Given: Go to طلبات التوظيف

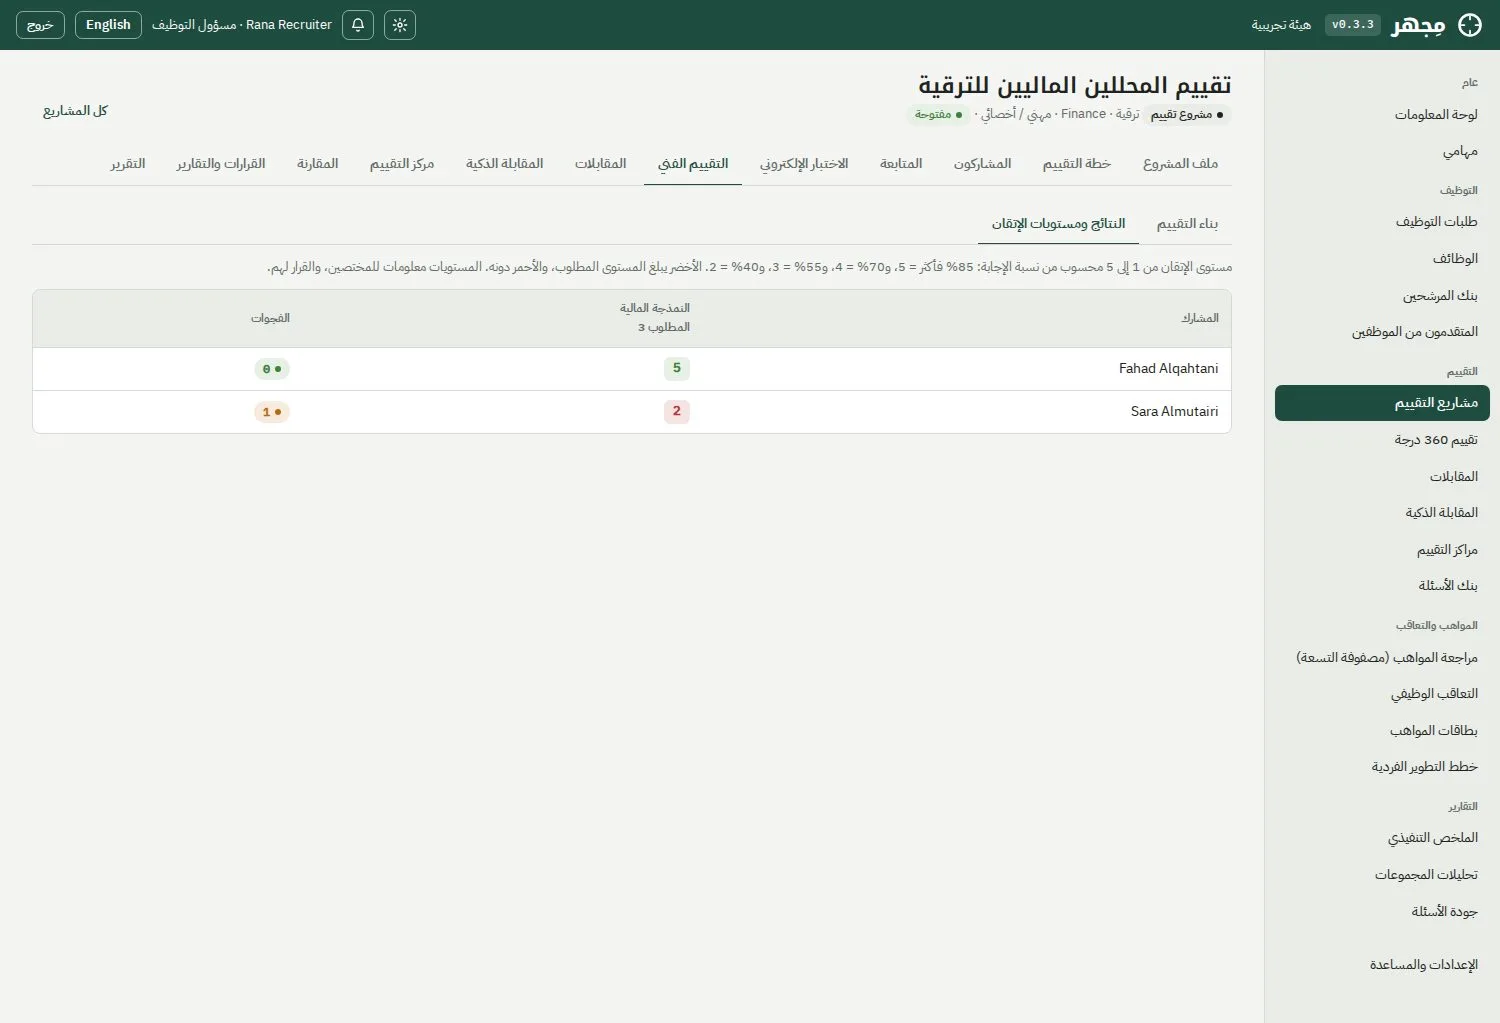Looking at the screenshot, I should click(x=1382, y=222).
